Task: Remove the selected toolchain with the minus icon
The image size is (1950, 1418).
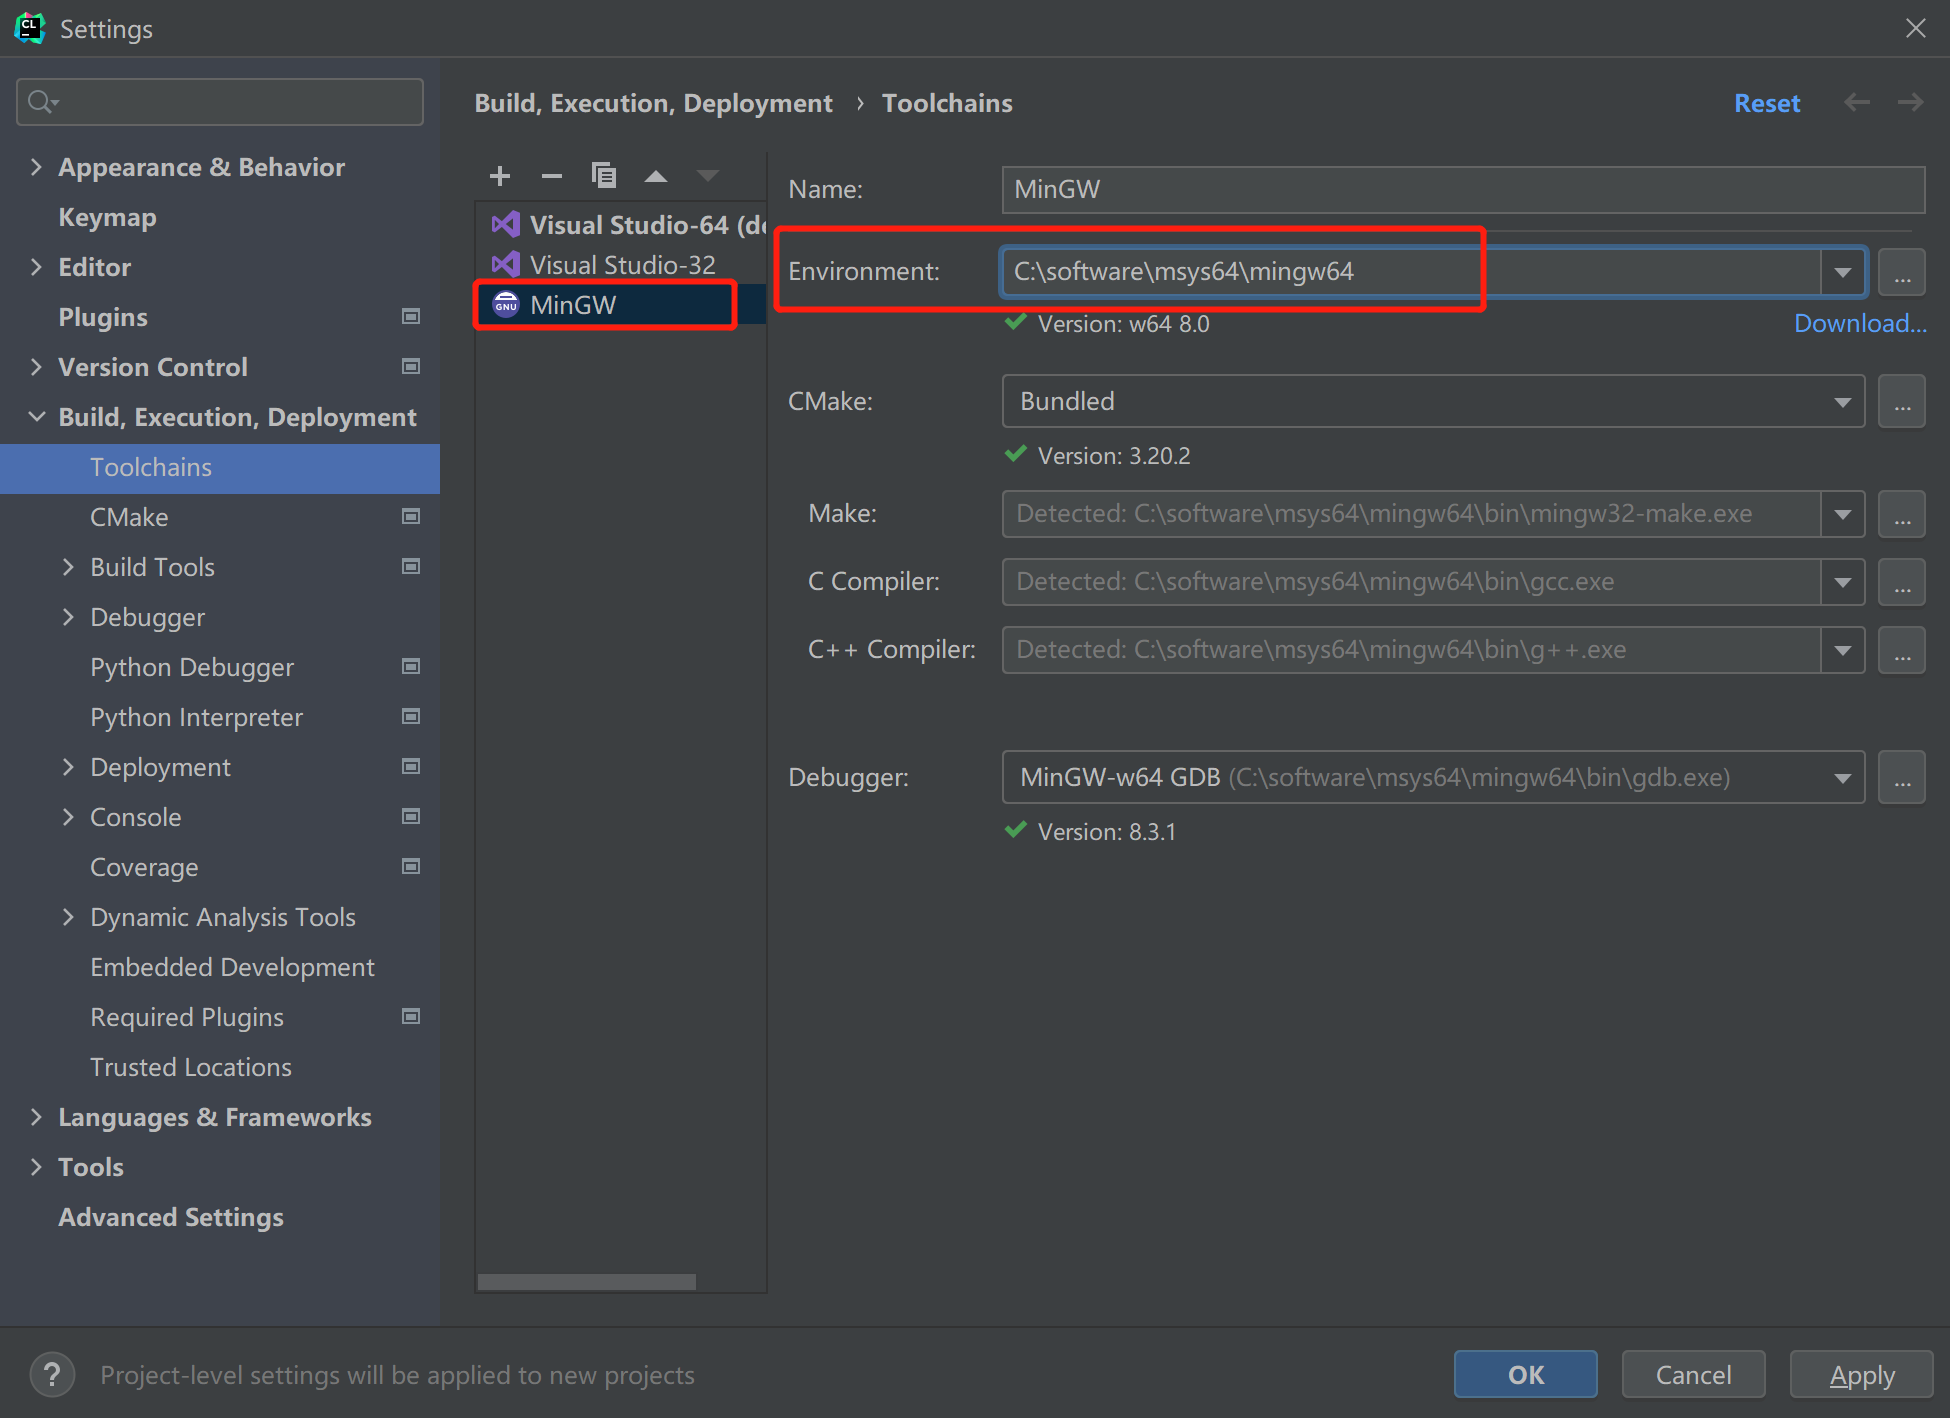Action: (x=552, y=176)
